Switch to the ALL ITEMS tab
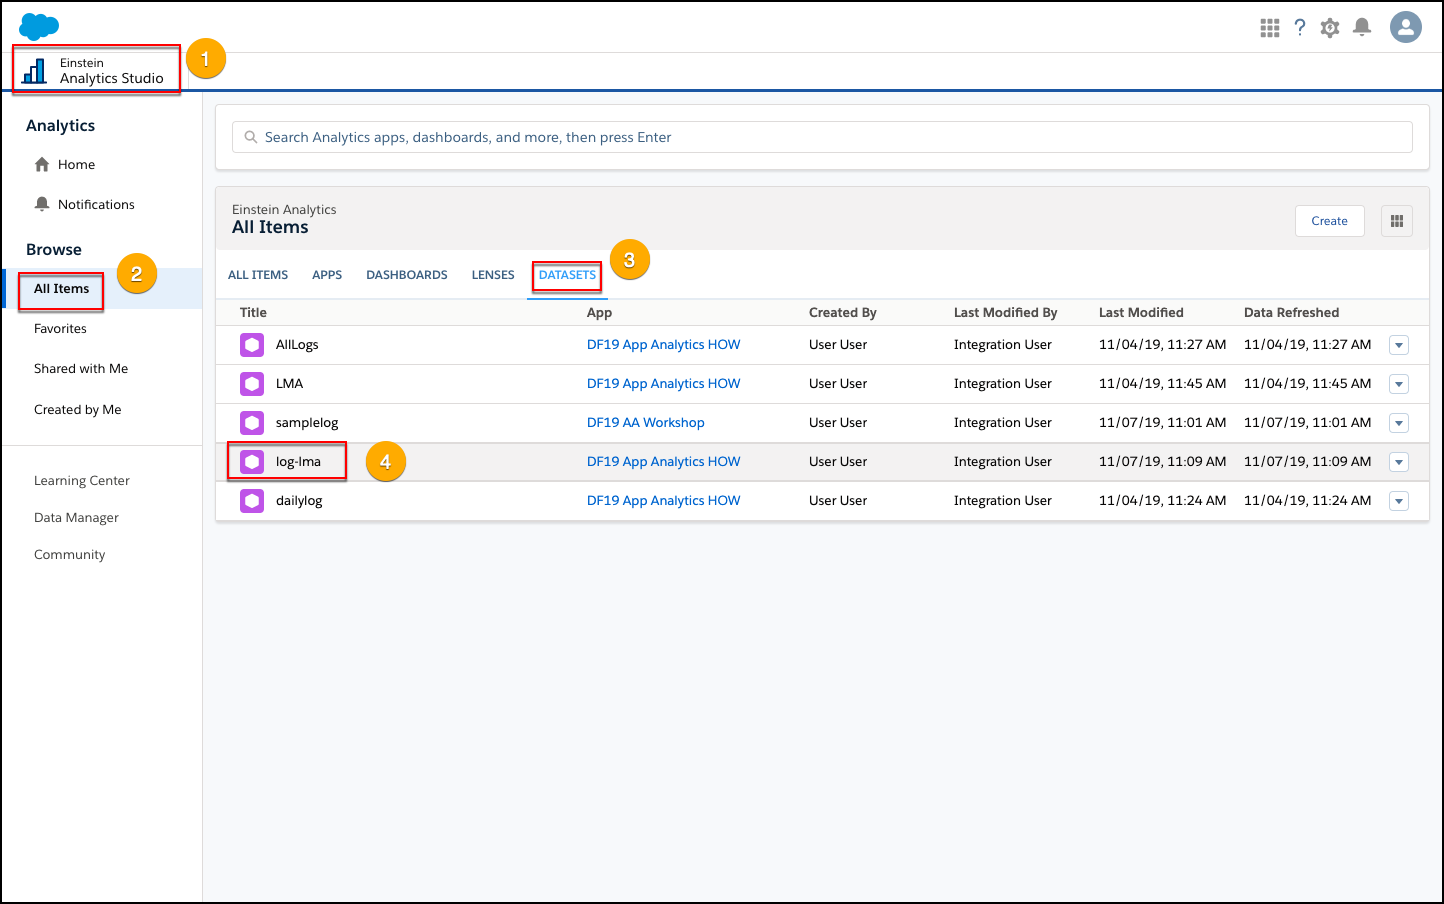This screenshot has width=1444, height=904. (258, 275)
